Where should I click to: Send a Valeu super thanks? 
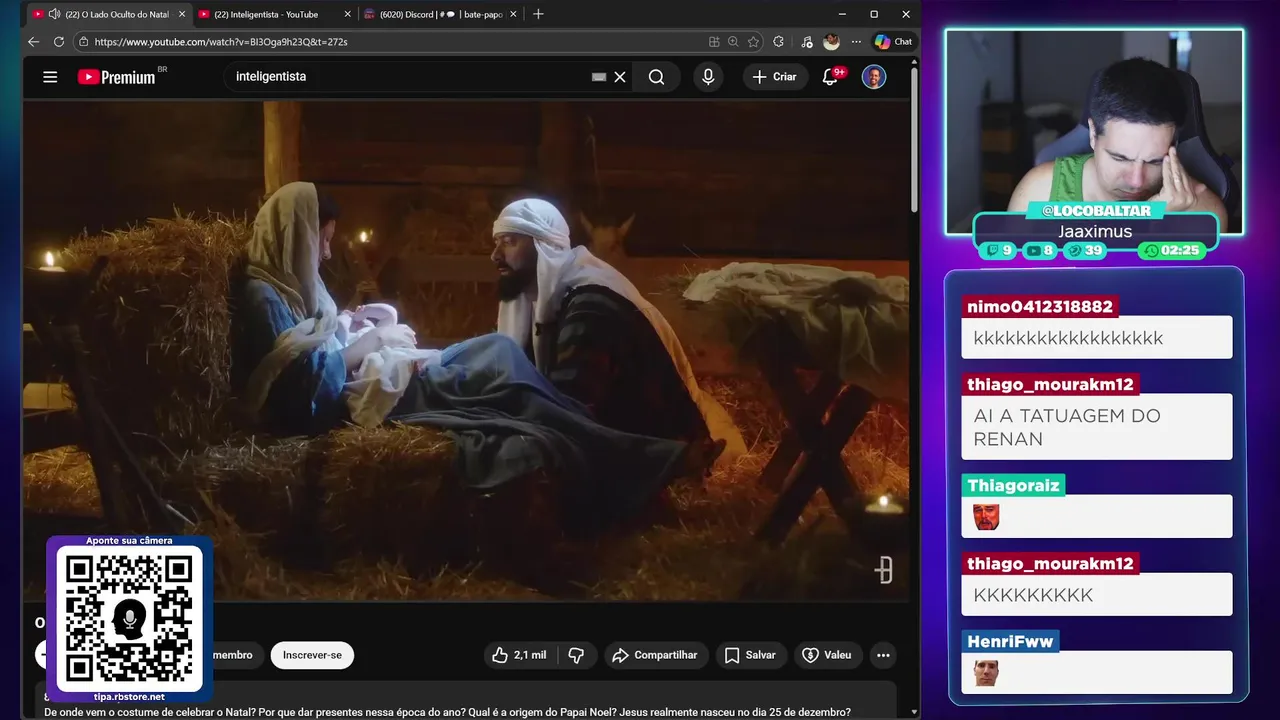[828, 655]
